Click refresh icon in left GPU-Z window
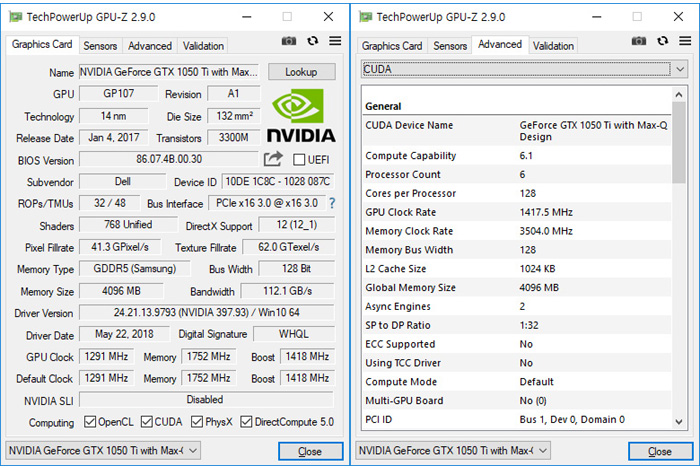Image resolution: width=700 pixels, height=468 pixels. 312,41
